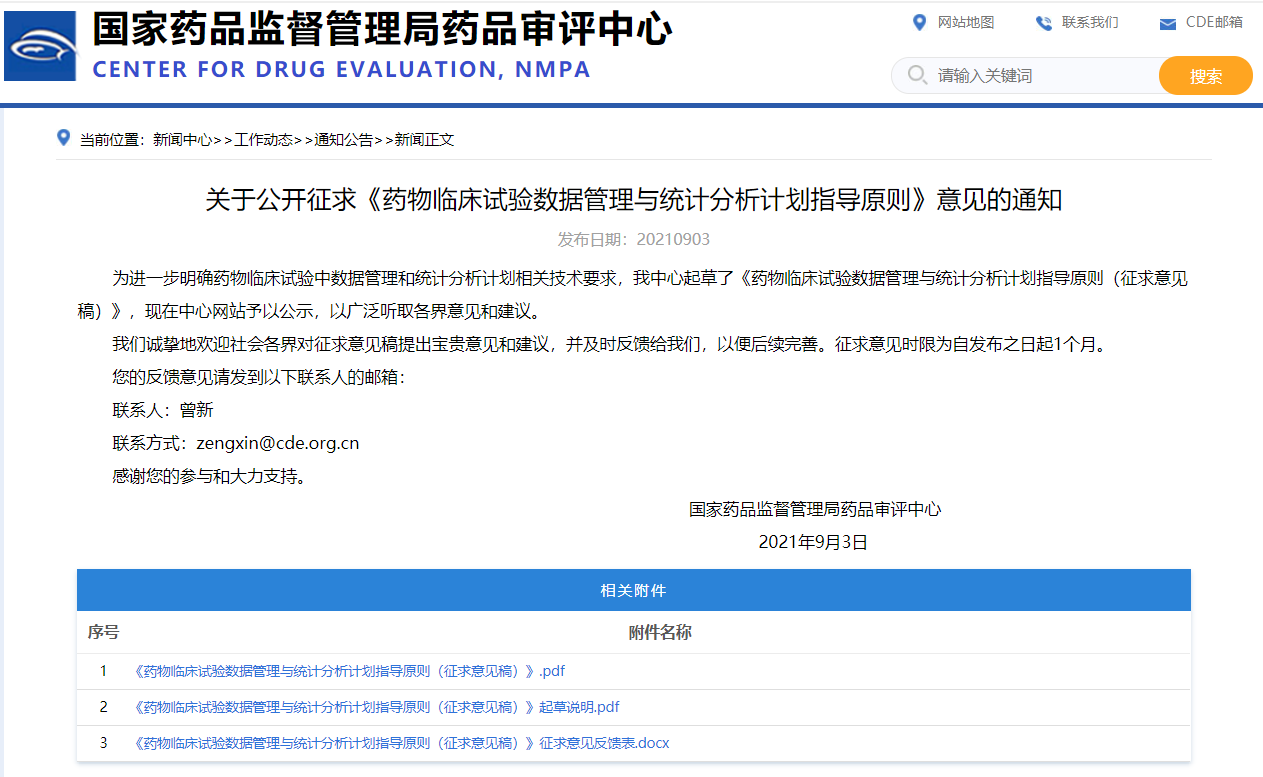This screenshot has height=777, width=1263.
Task: Click the location pin before 当前位置
Action: pos(63,138)
